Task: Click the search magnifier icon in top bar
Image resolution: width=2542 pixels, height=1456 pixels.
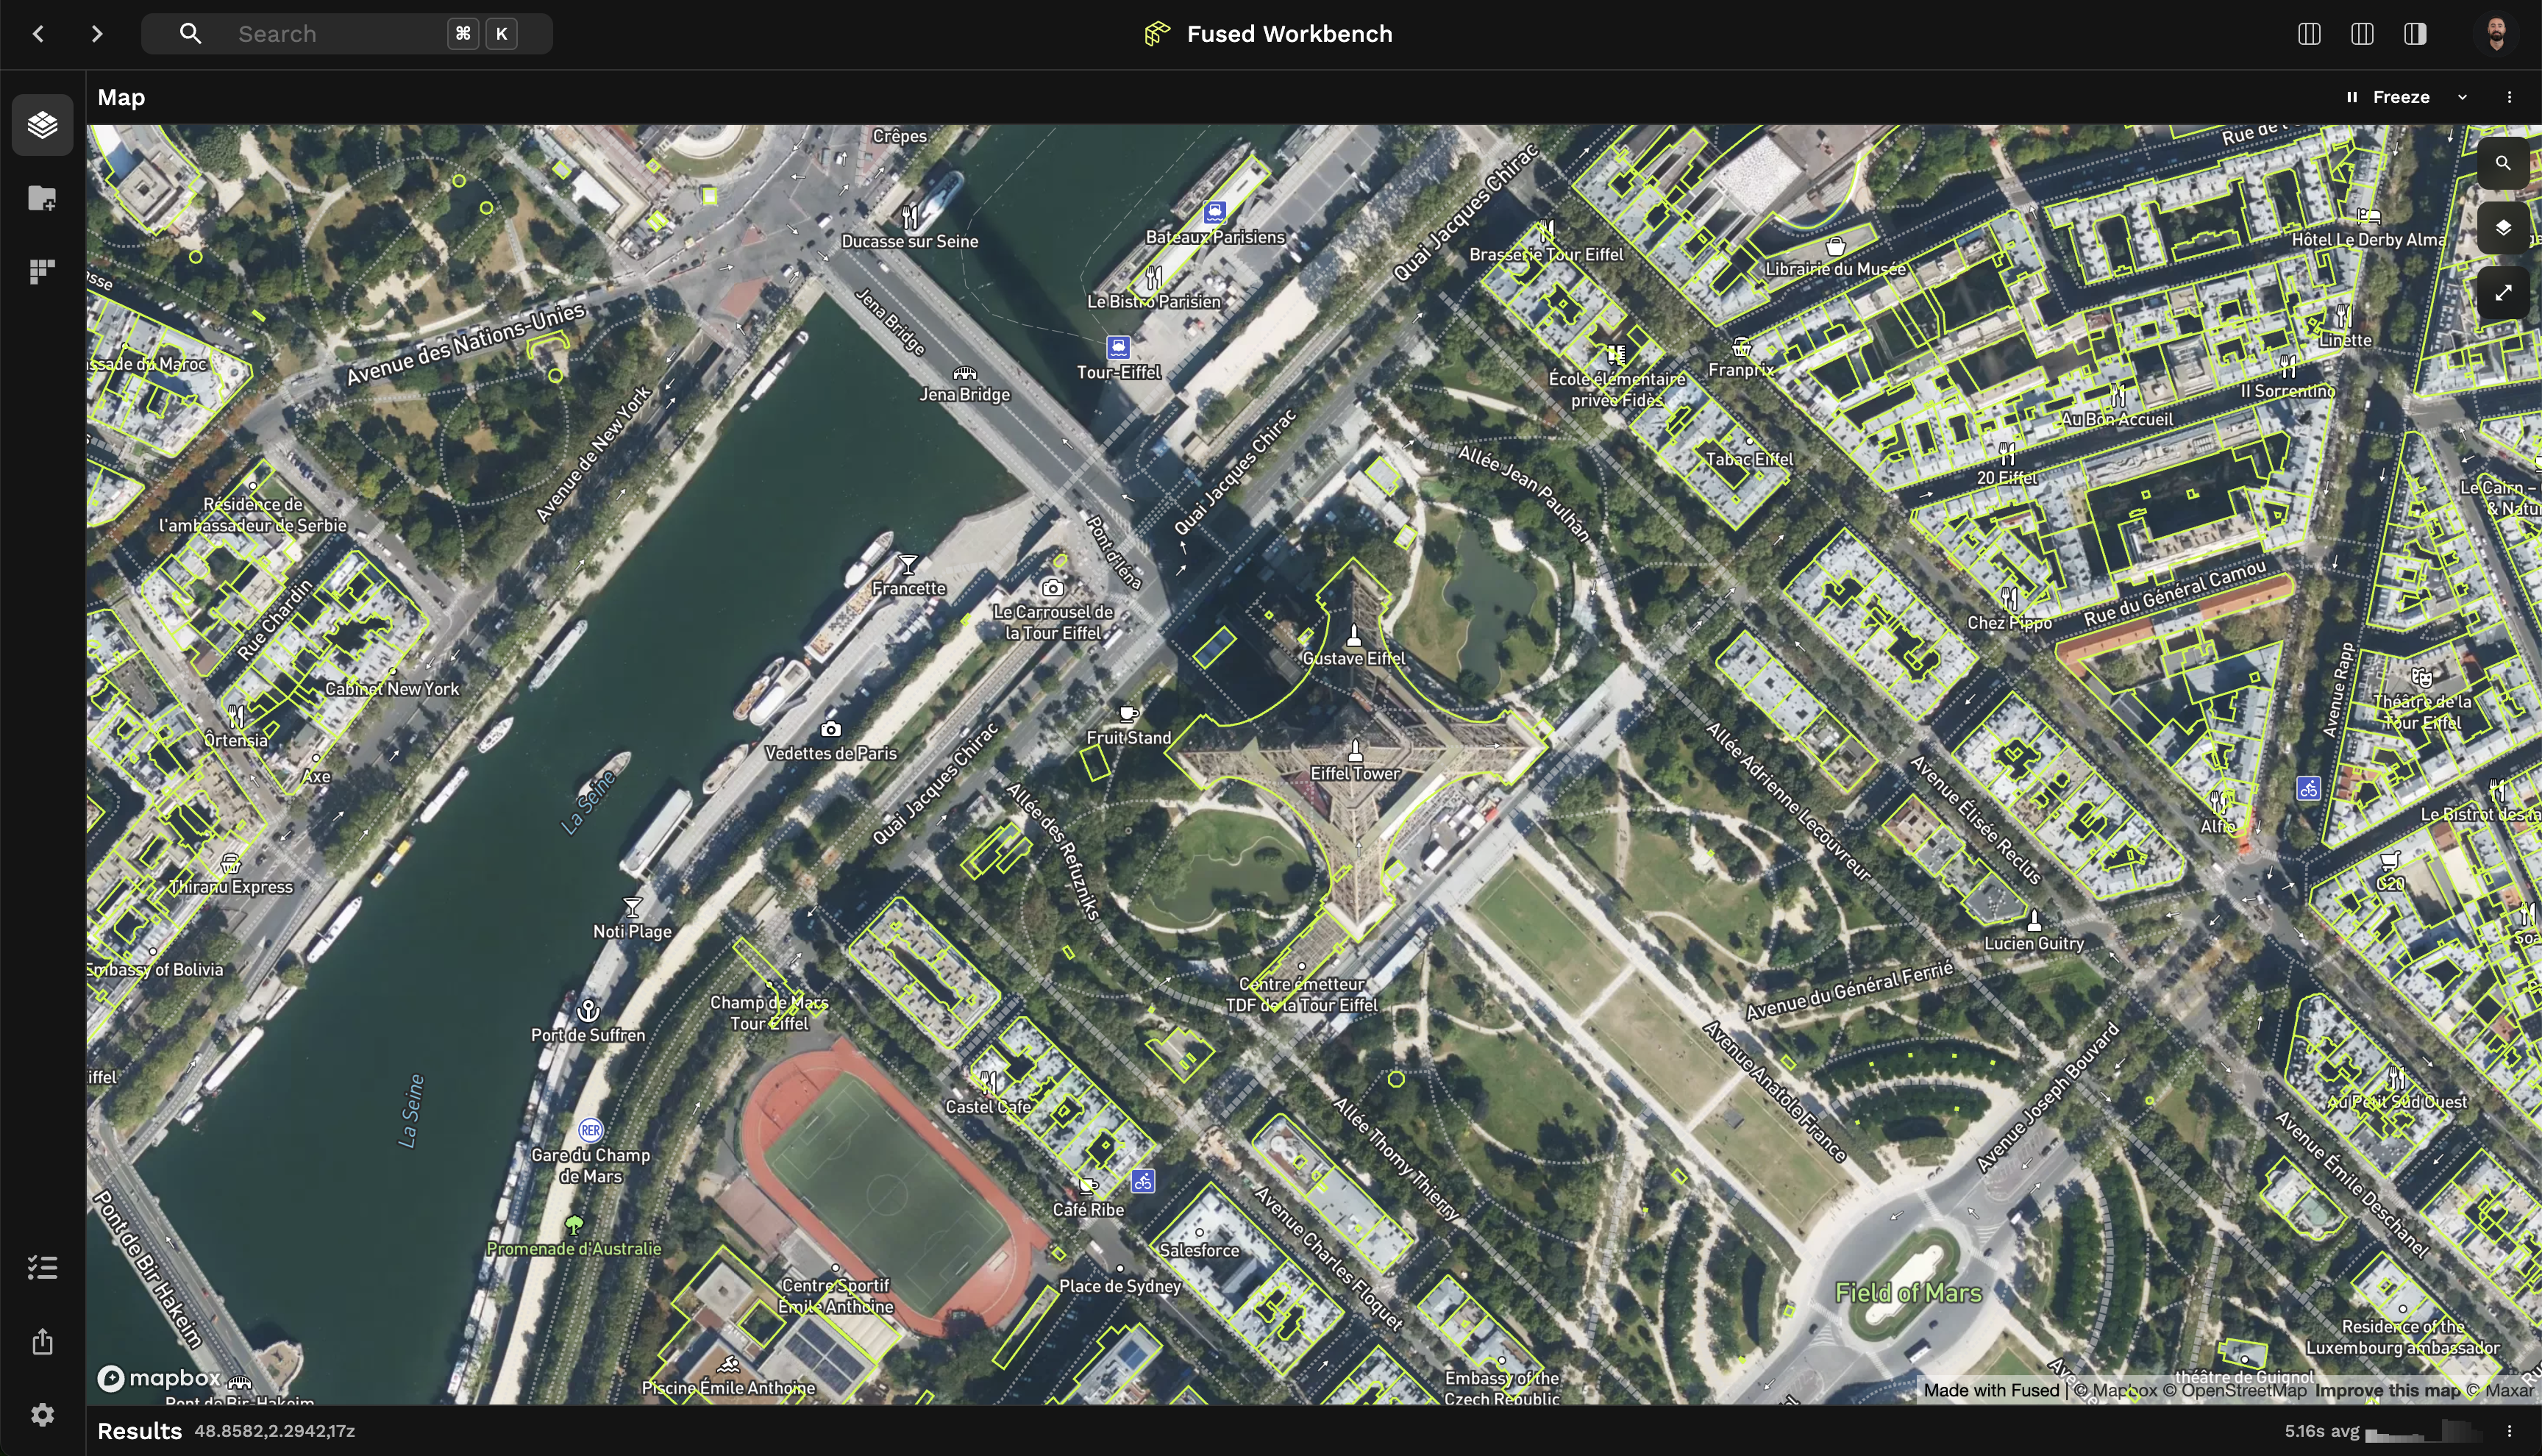Action: [x=190, y=34]
